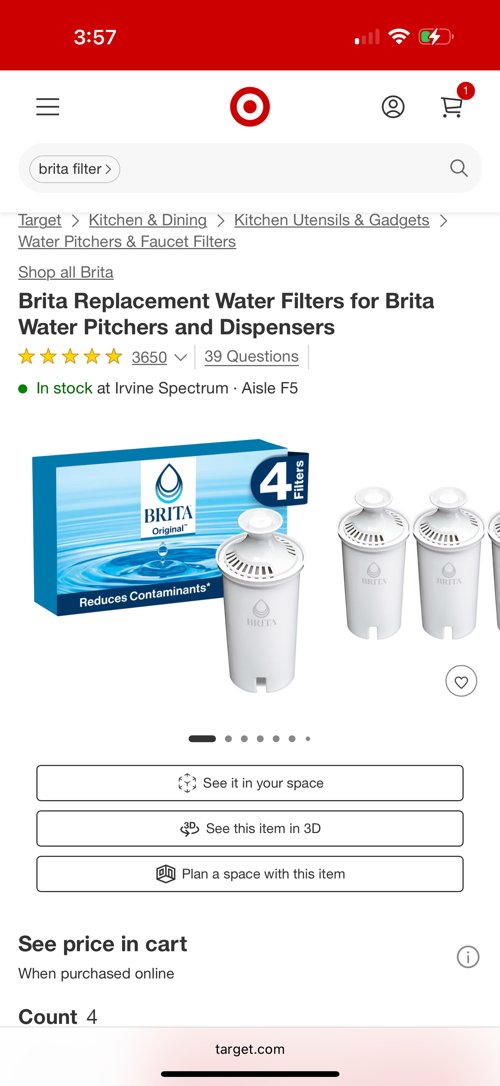This screenshot has height=1086, width=500.
Task: Open the account profile icon
Action: pyautogui.click(x=393, y=107)
